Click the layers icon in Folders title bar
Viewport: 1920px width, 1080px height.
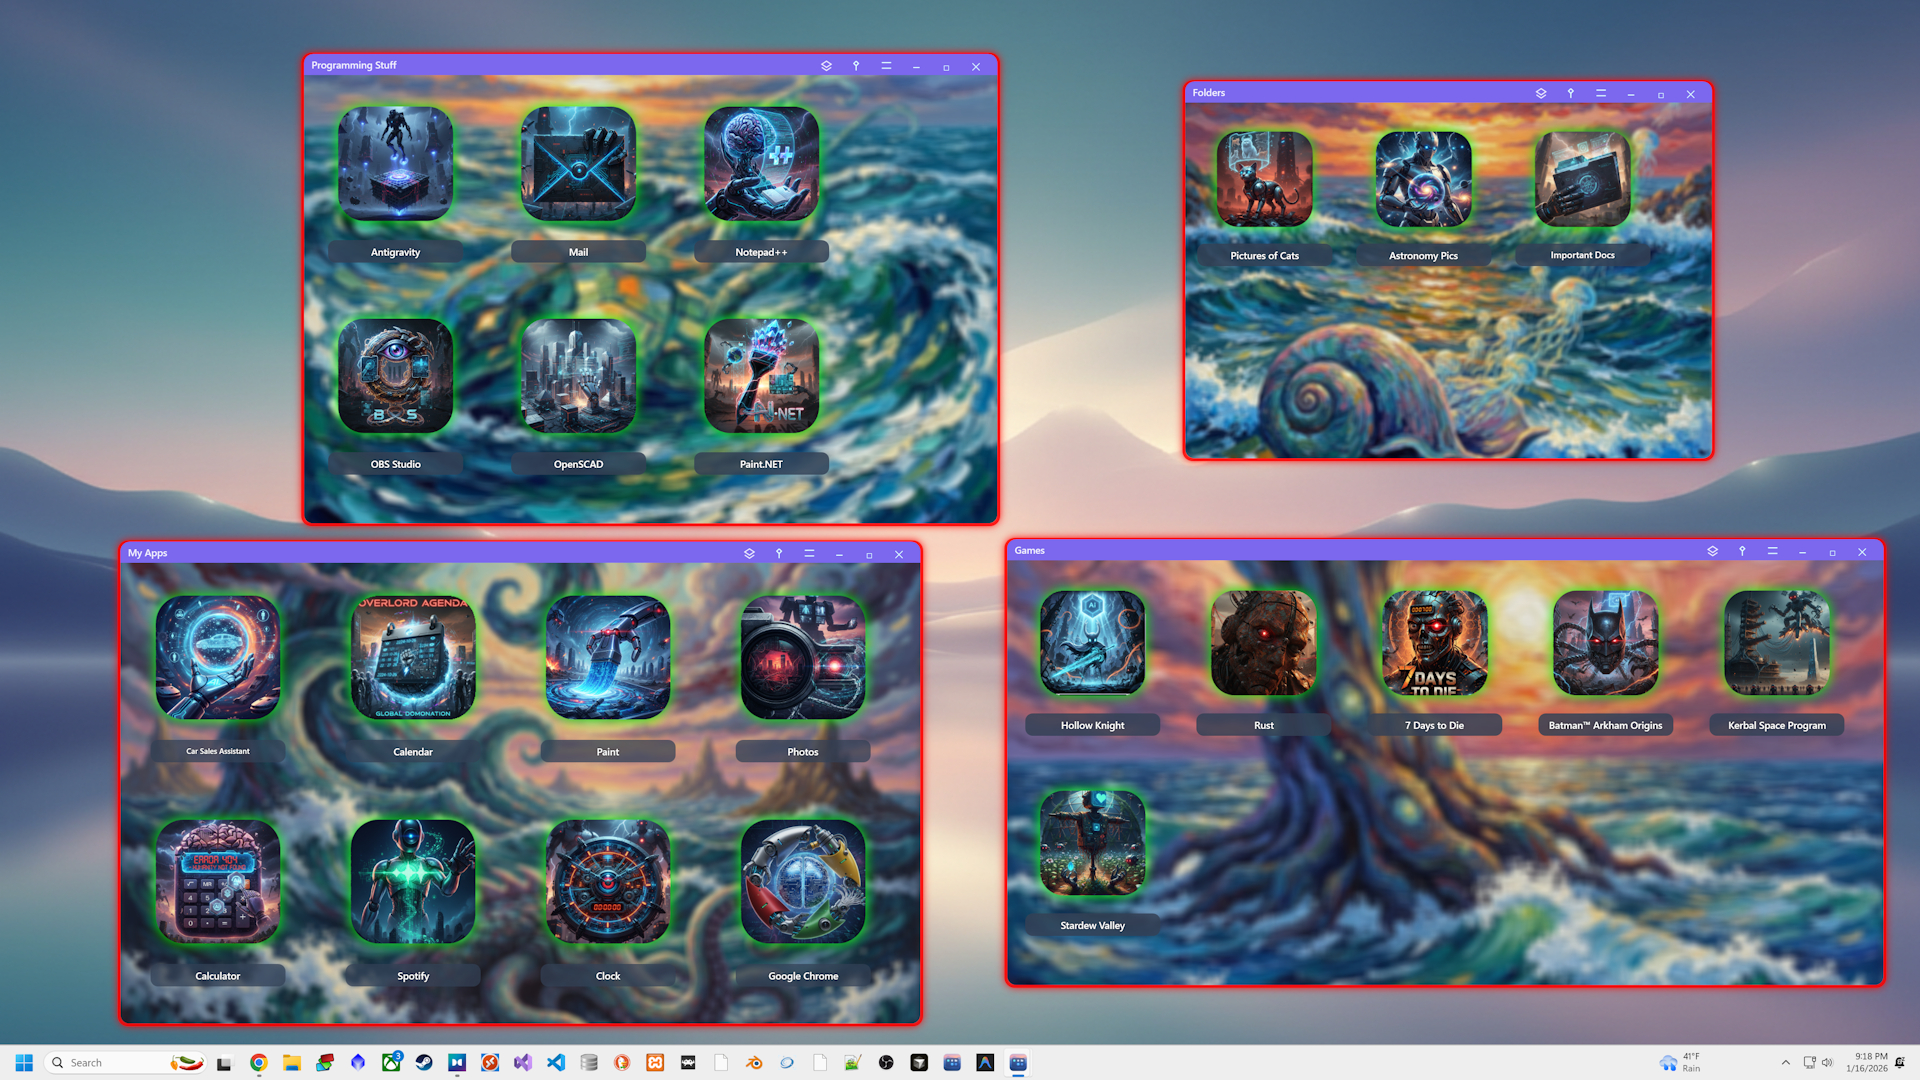(x=1541, y=94)
